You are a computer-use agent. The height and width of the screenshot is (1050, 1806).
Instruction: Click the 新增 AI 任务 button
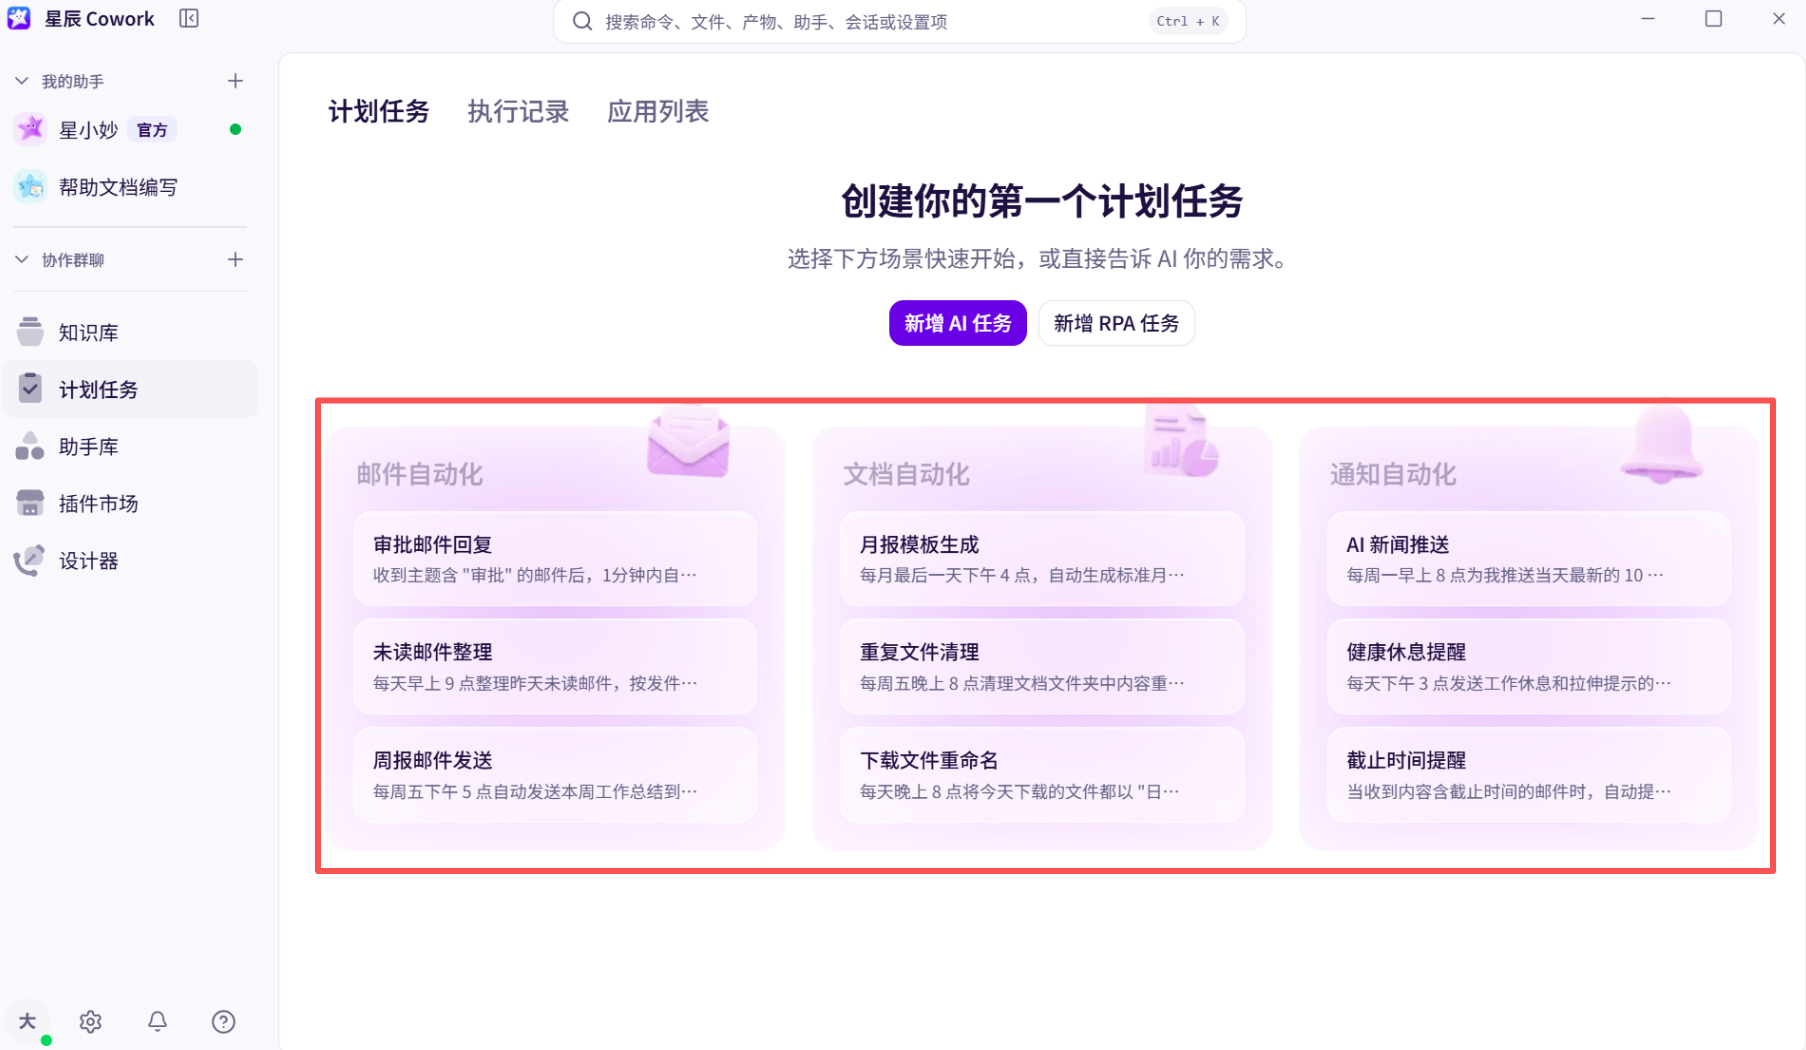click(958, 323)
